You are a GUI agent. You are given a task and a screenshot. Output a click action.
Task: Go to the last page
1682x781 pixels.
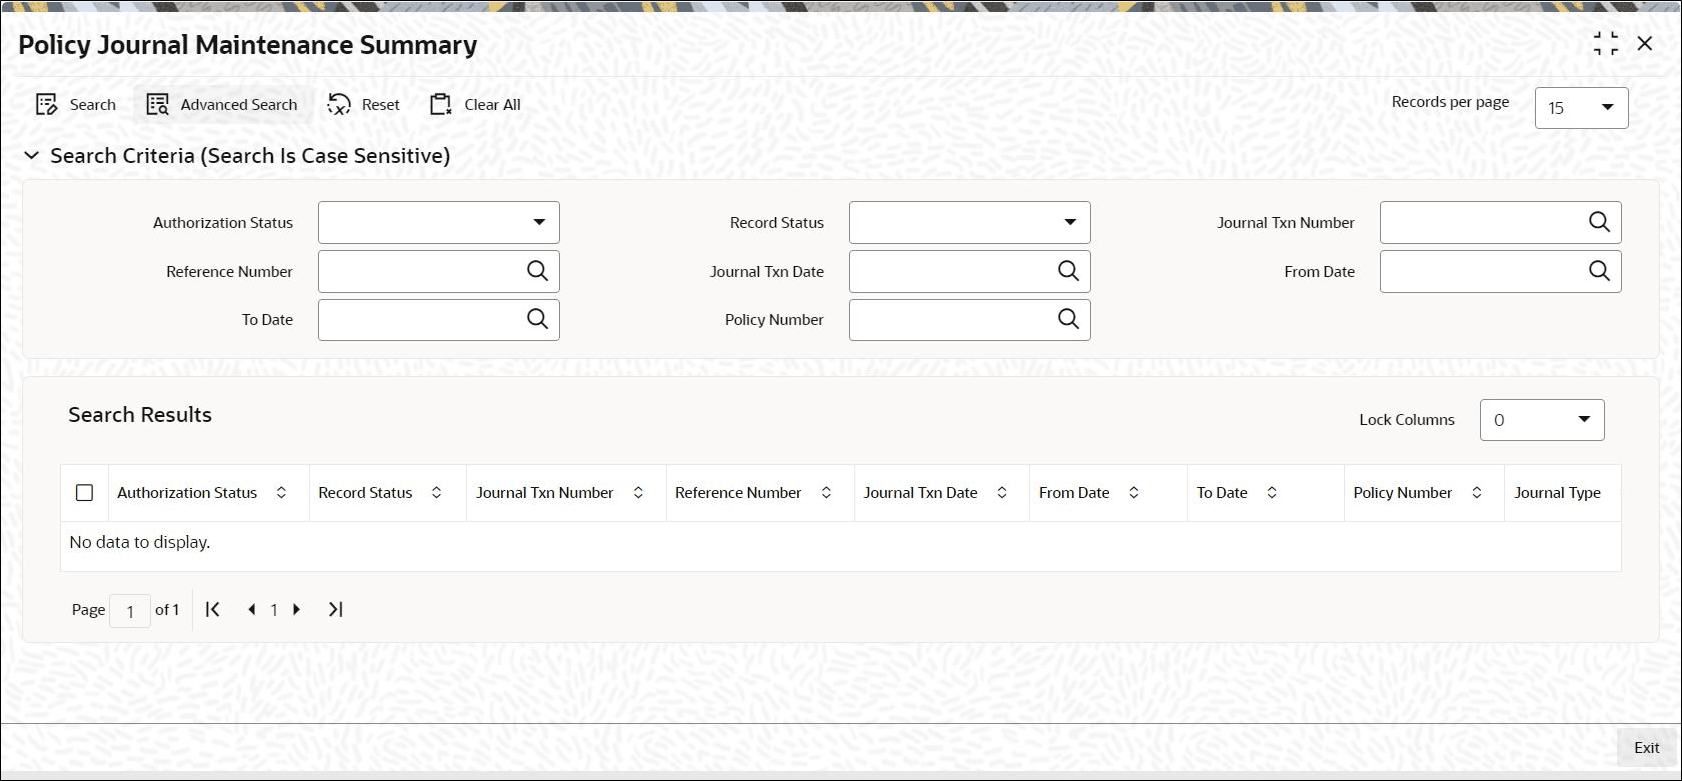tap(336, 609)
